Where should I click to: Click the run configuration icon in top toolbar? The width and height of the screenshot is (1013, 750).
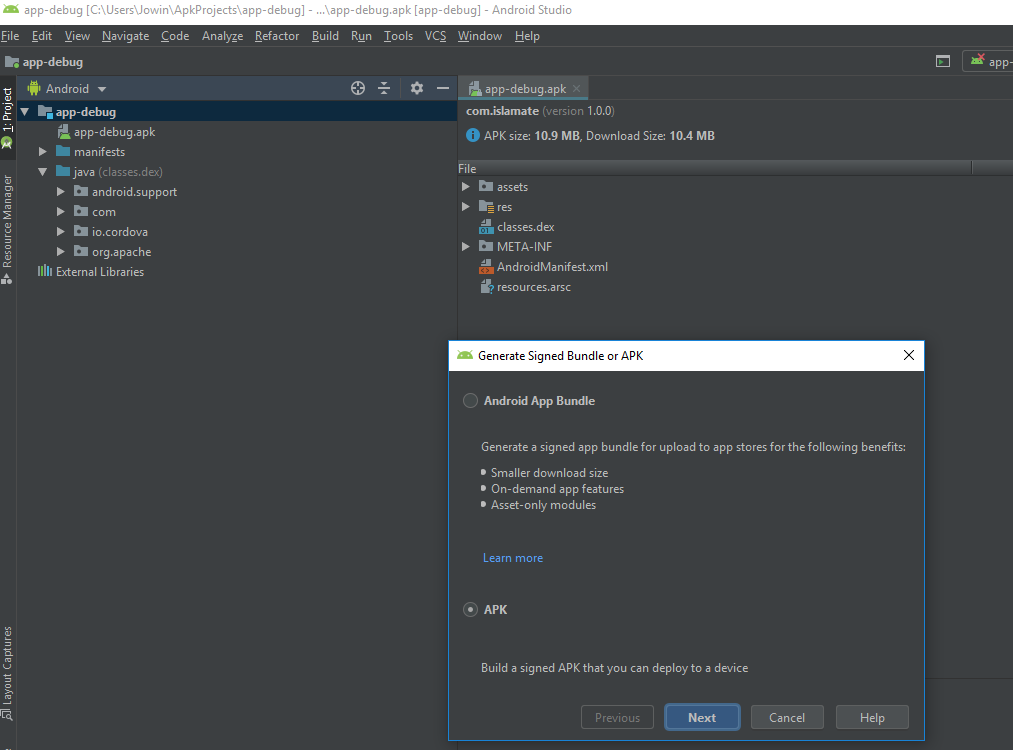pyautogui.click(x=943, y=61)
